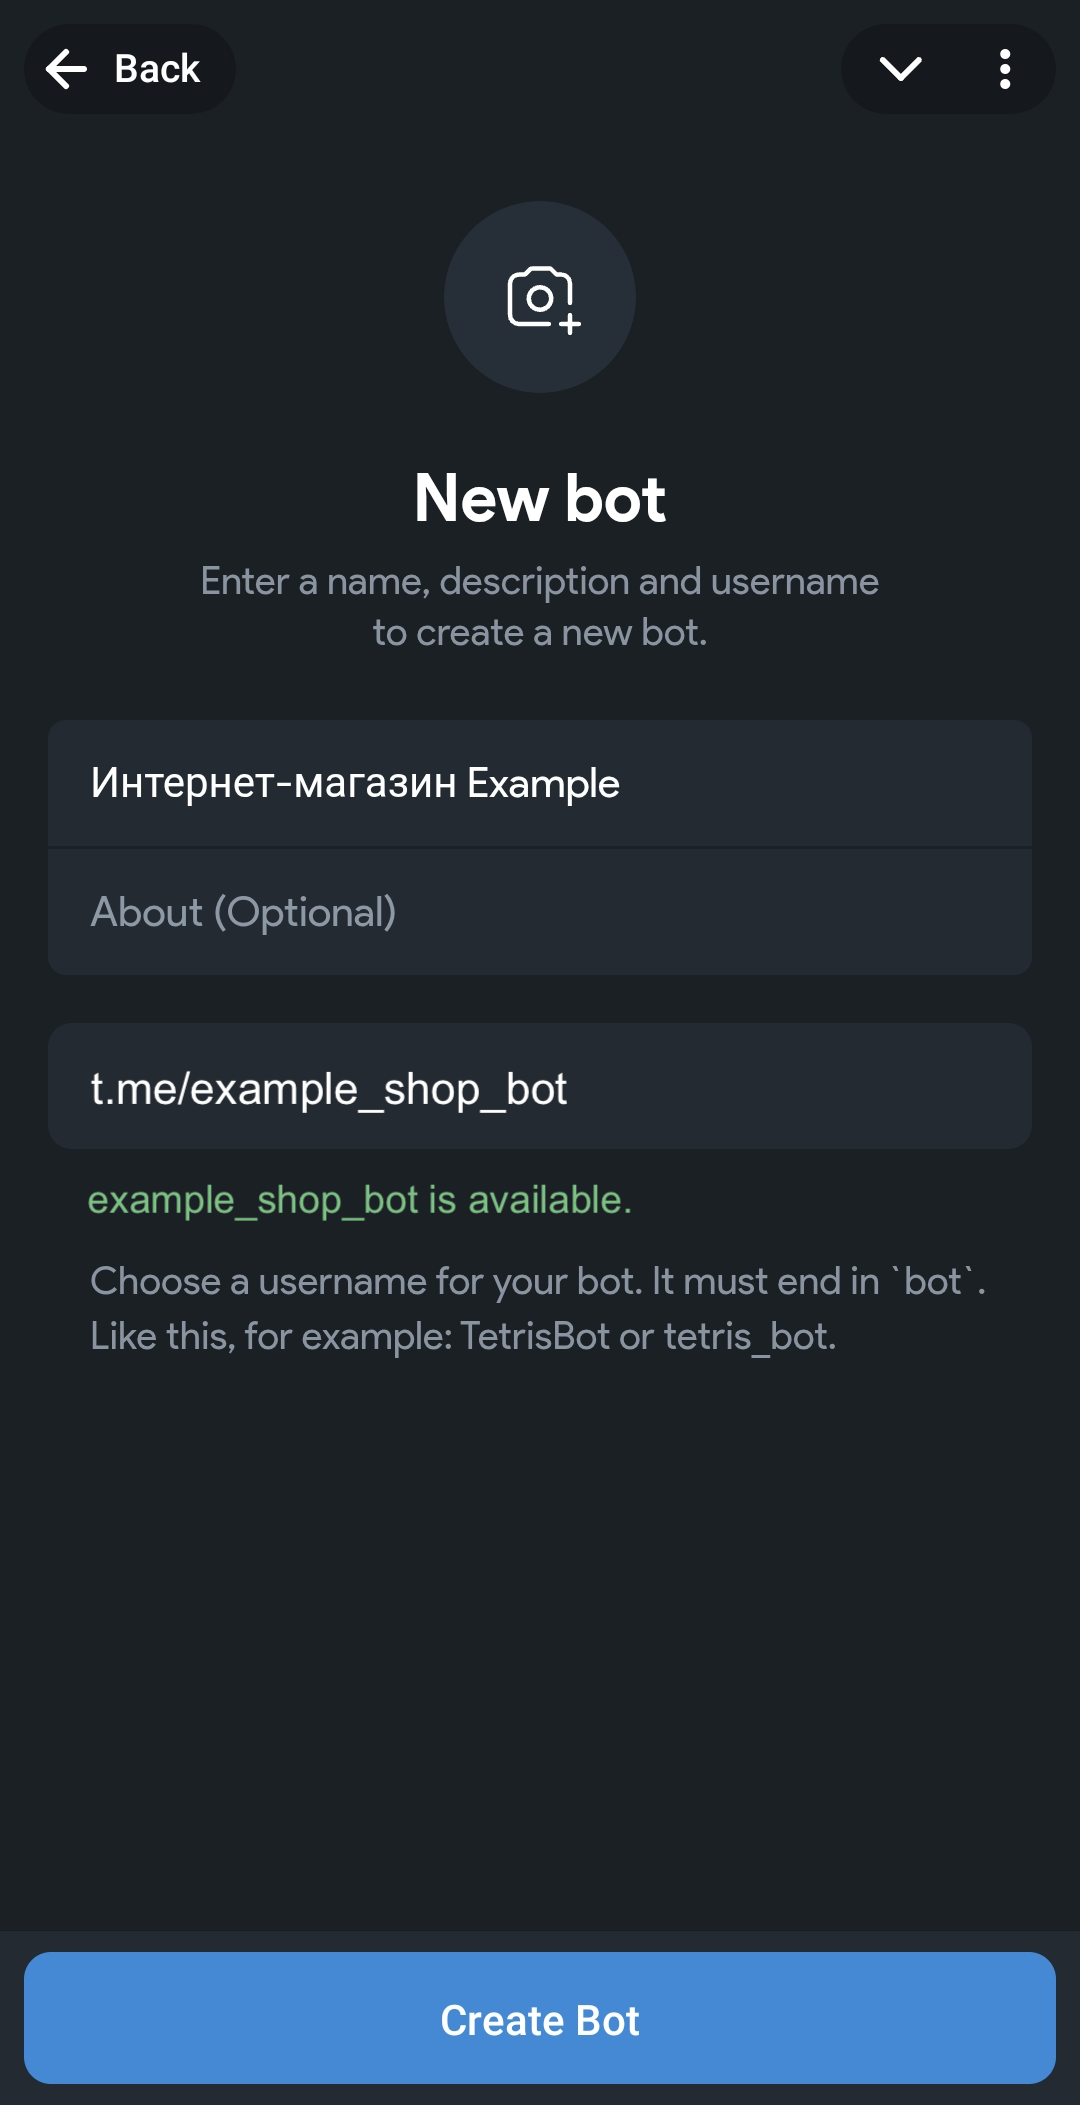This screenshot has height=2105, width=1080.
Task: Click the add-photo avatar placeholder circle
Action: click(x=540, y=297)
